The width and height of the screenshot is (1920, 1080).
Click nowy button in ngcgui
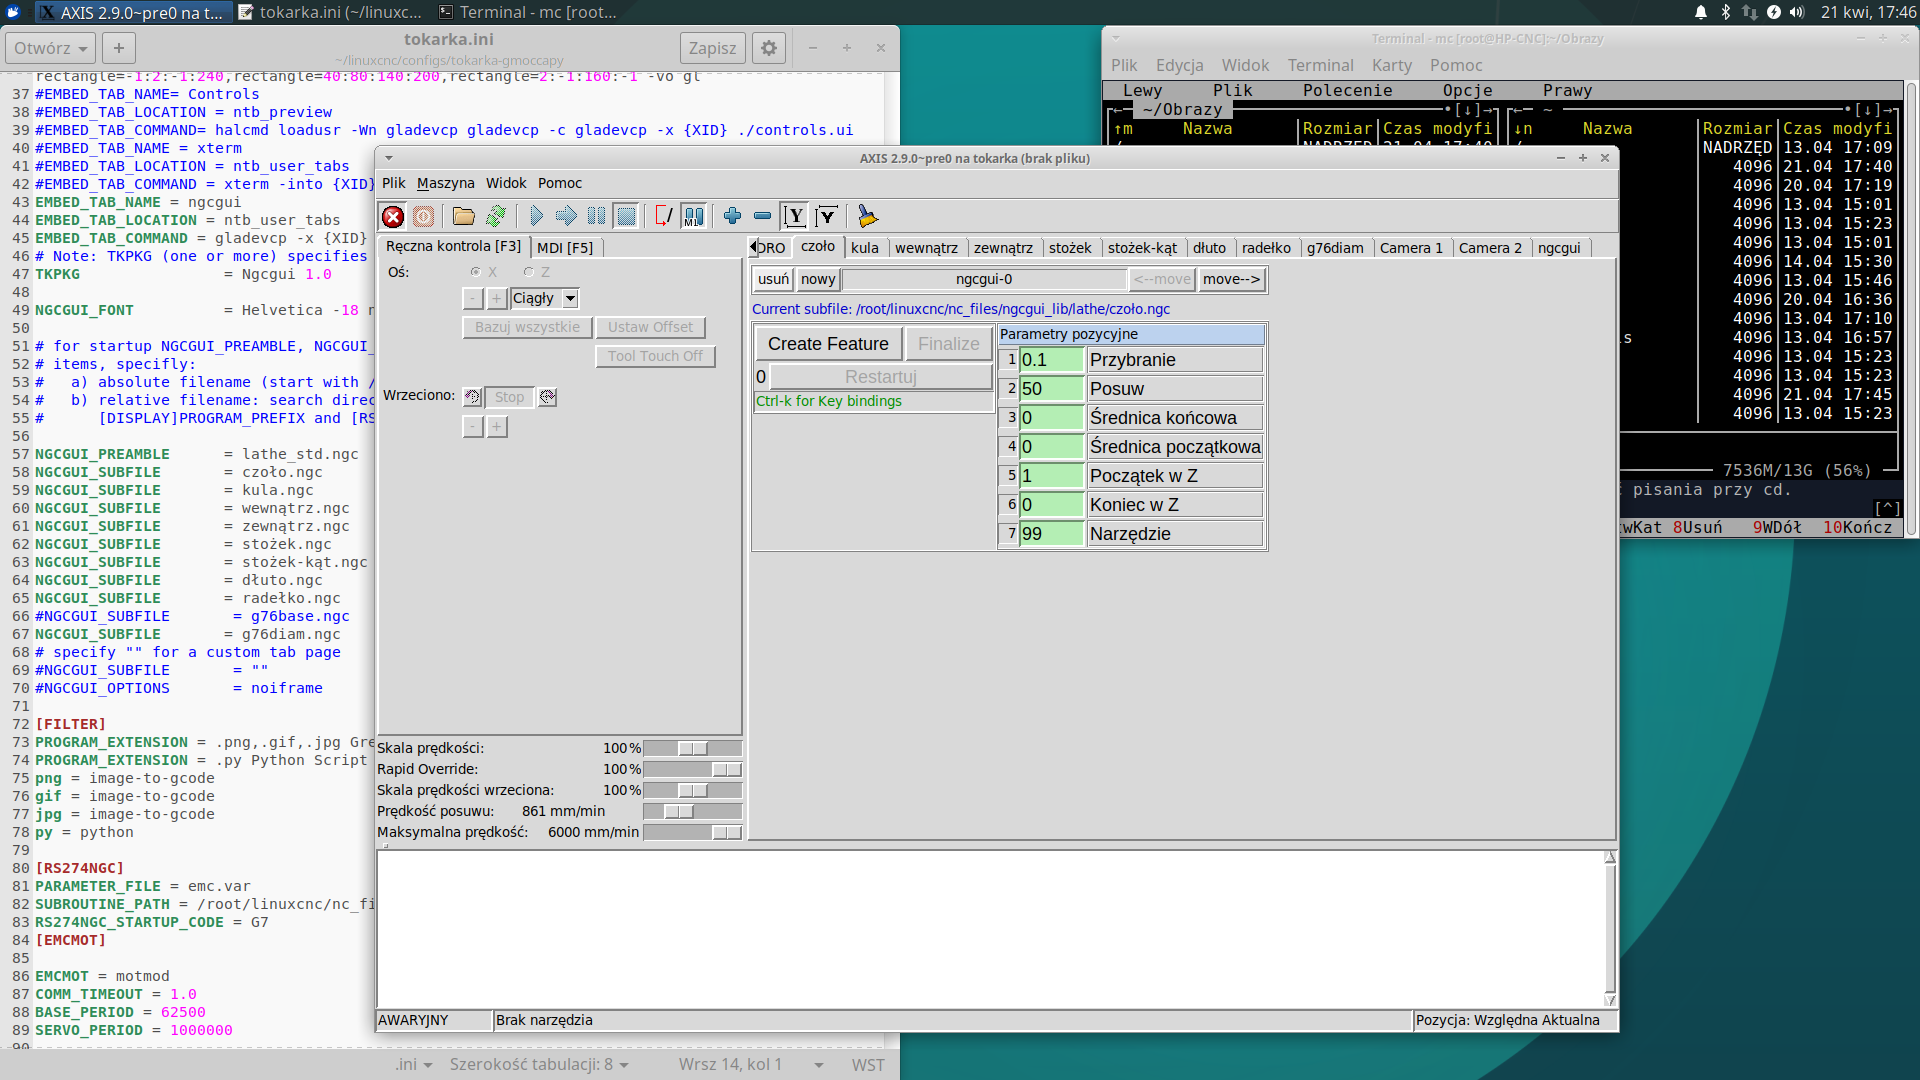(x=817, y=279)
